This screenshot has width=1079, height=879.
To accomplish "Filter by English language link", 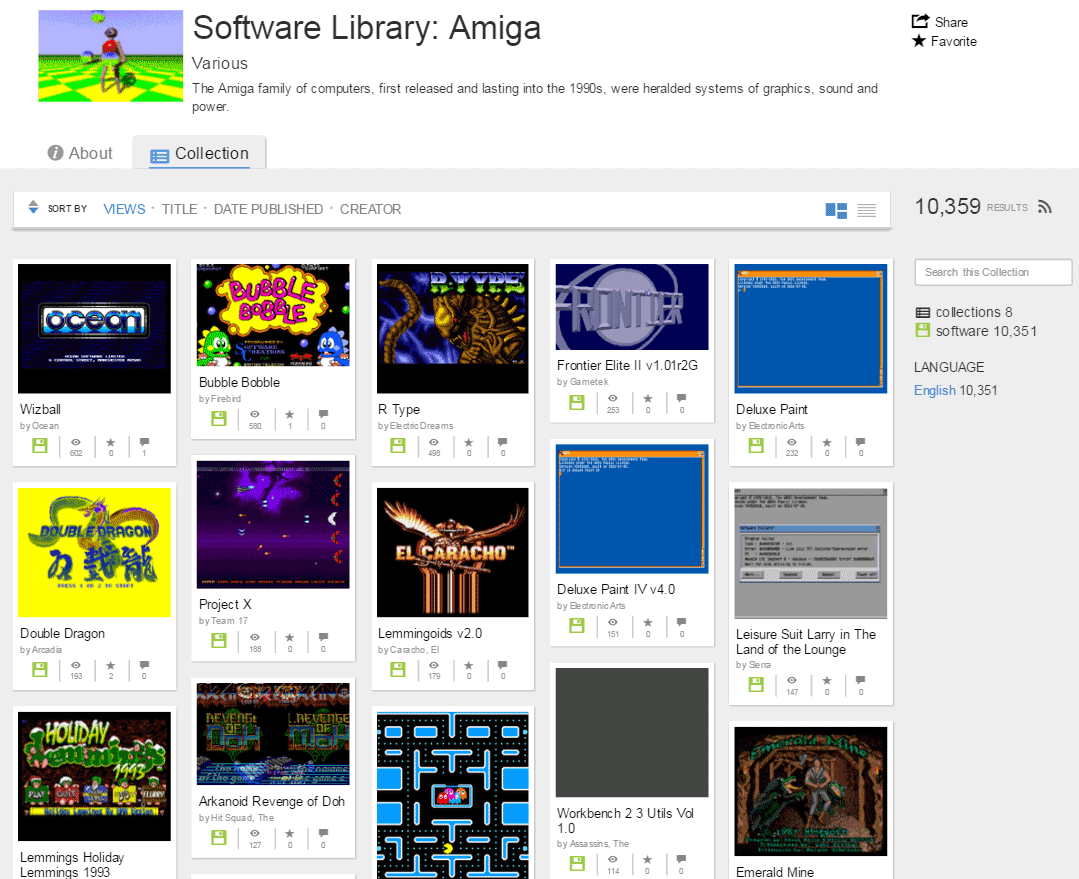I will [x=934, y=390].
